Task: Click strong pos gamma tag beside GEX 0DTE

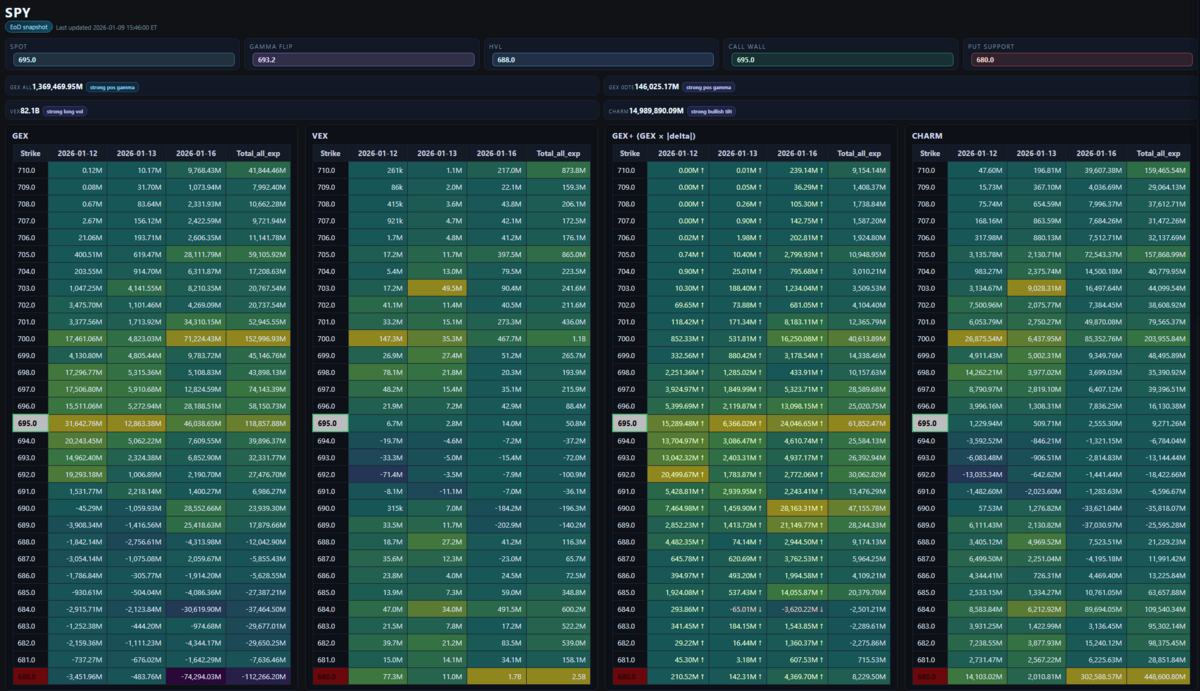Action: [x=708, y=87]
